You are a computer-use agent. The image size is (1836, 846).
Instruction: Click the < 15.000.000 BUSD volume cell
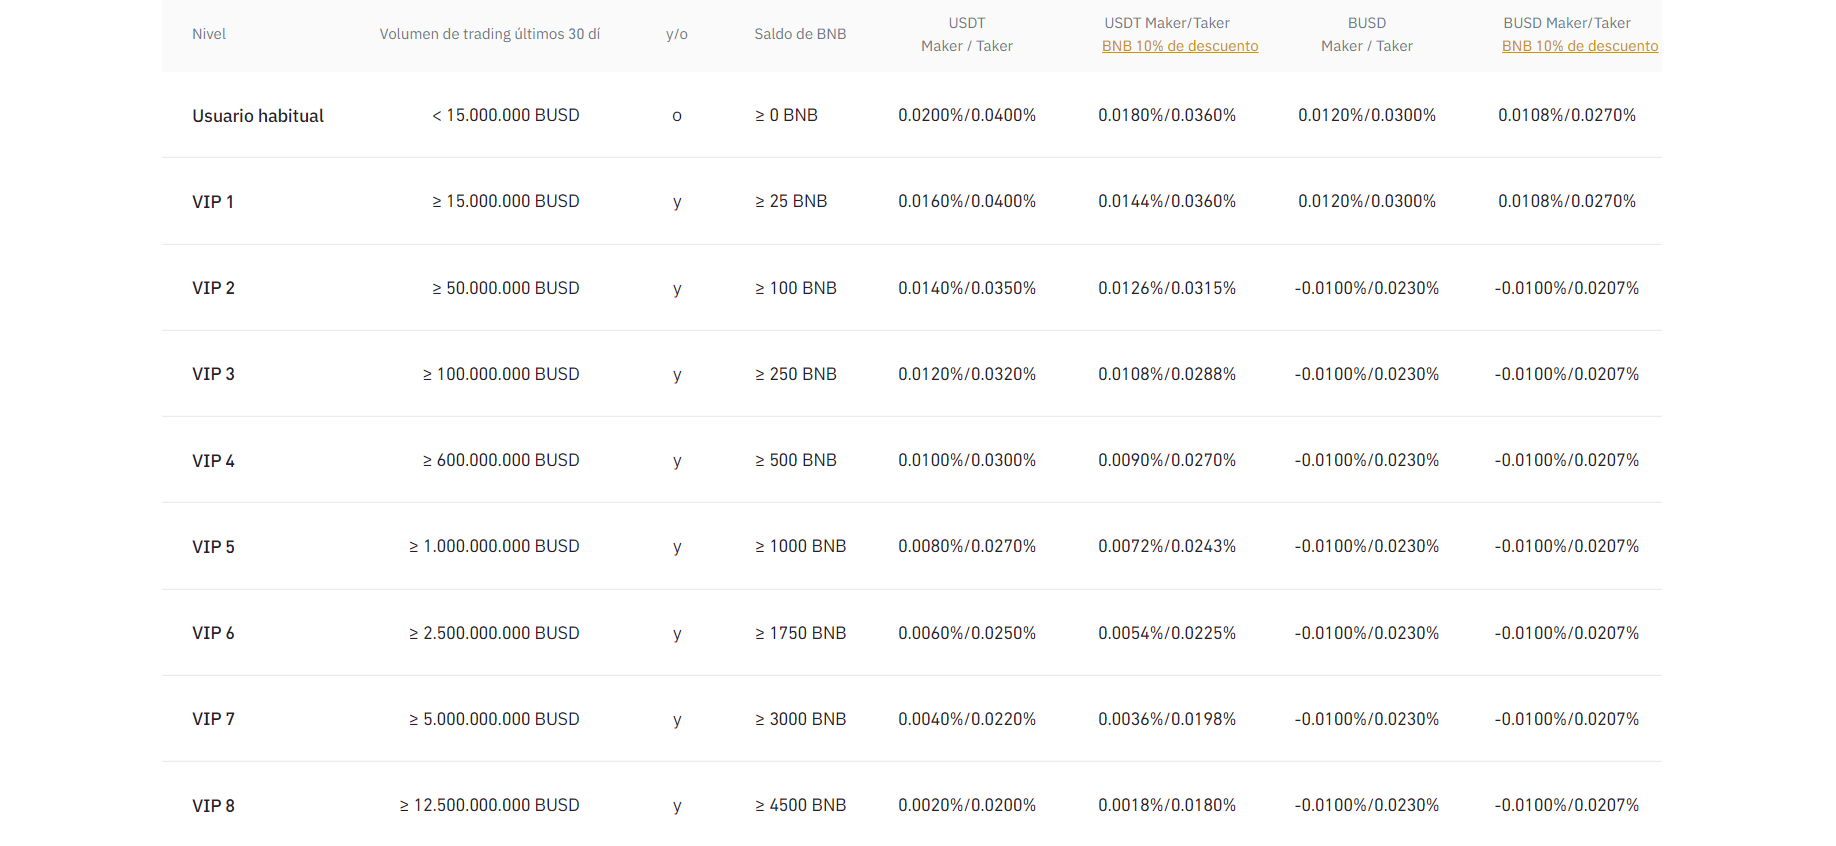tap(506, 115)
